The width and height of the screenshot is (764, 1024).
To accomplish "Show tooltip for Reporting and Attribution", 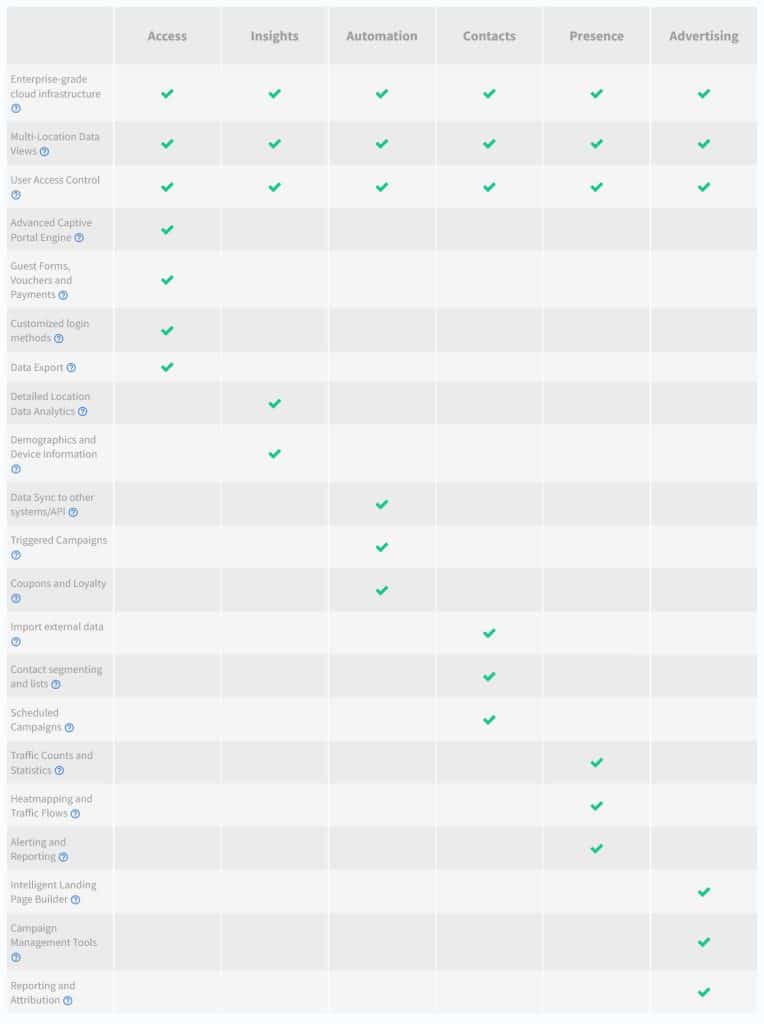I will click(68, 1000).
